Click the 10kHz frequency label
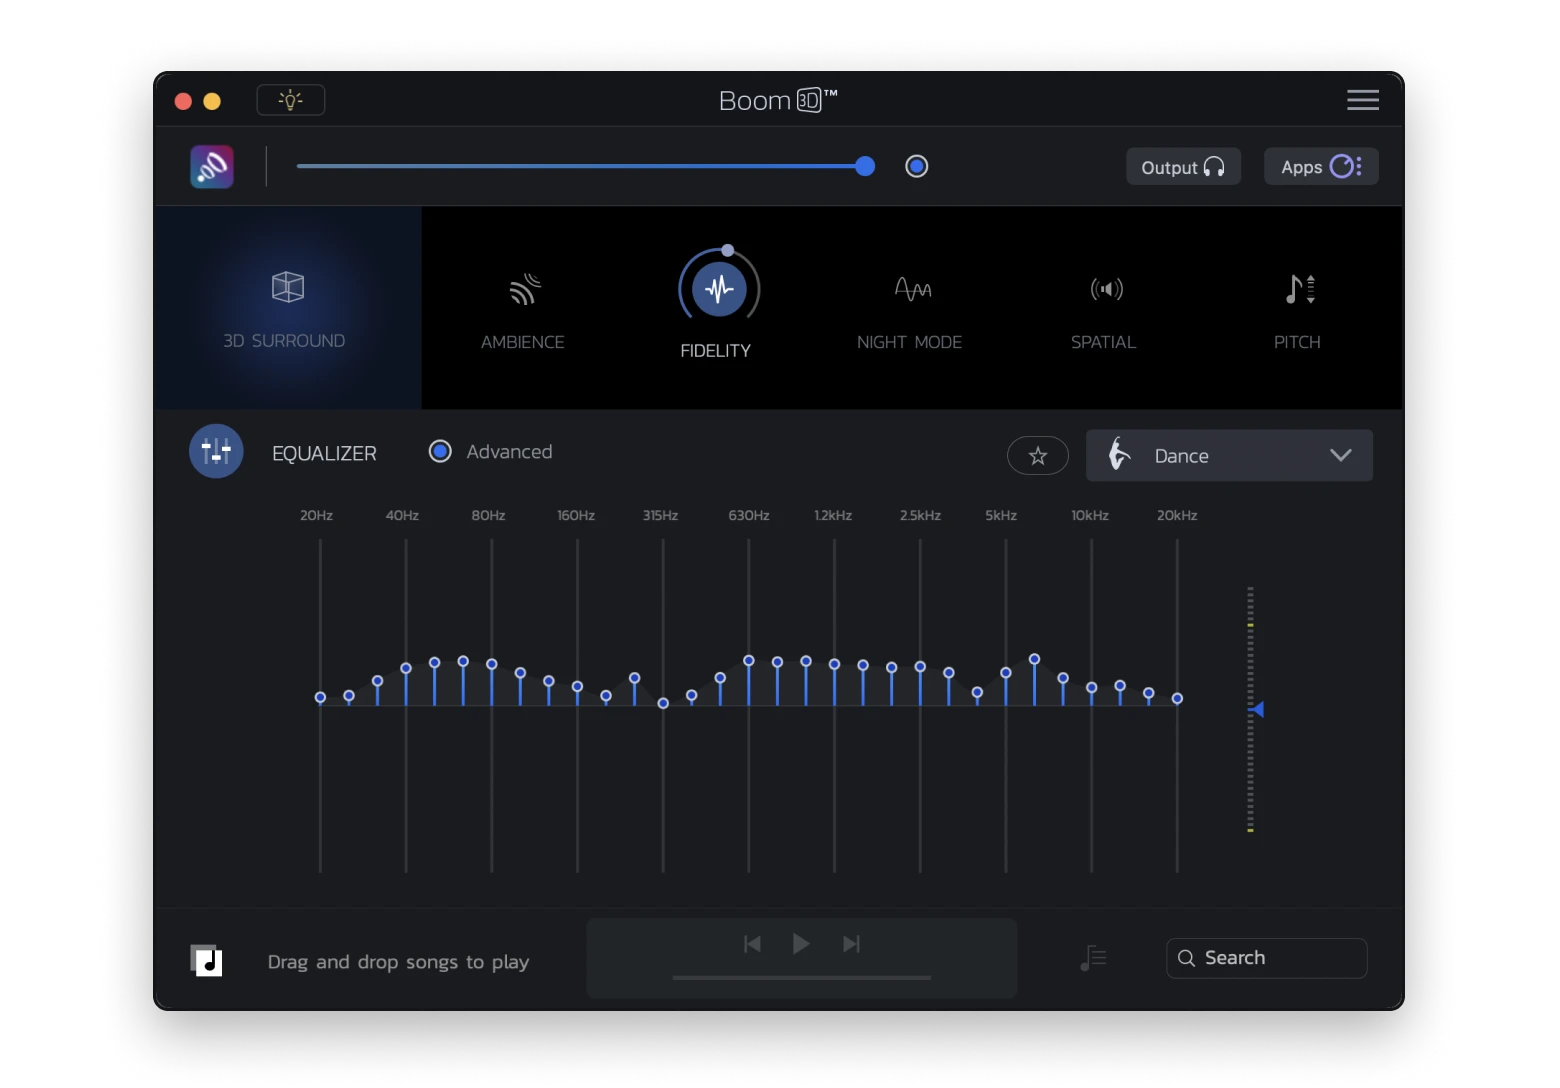Image resolution: width=1560 pixels, height=1088 pixels. 1090,515
